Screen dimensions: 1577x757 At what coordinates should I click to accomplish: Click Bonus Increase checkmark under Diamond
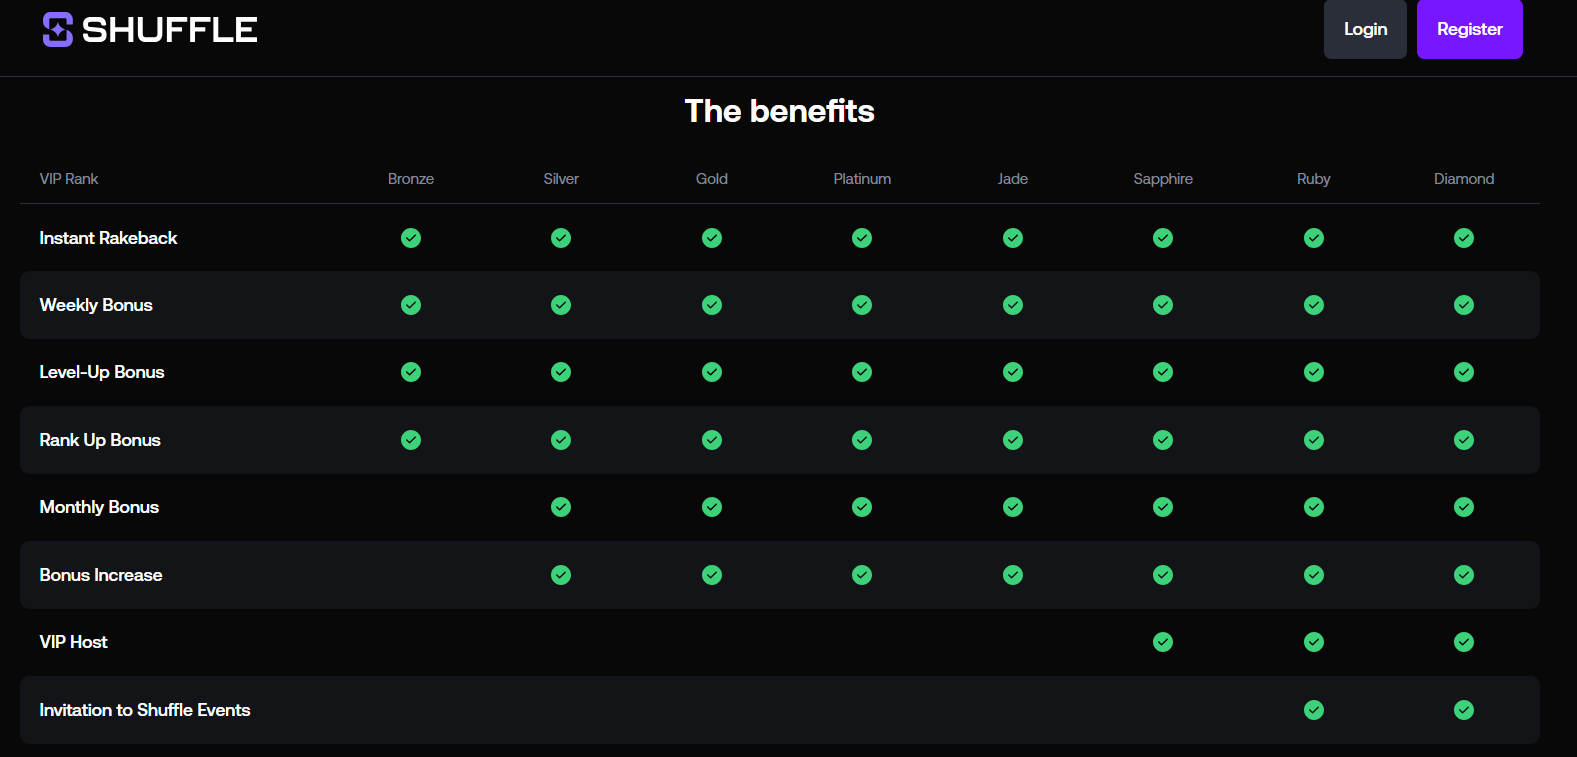pyautogui.click(x=1464, y=575)
